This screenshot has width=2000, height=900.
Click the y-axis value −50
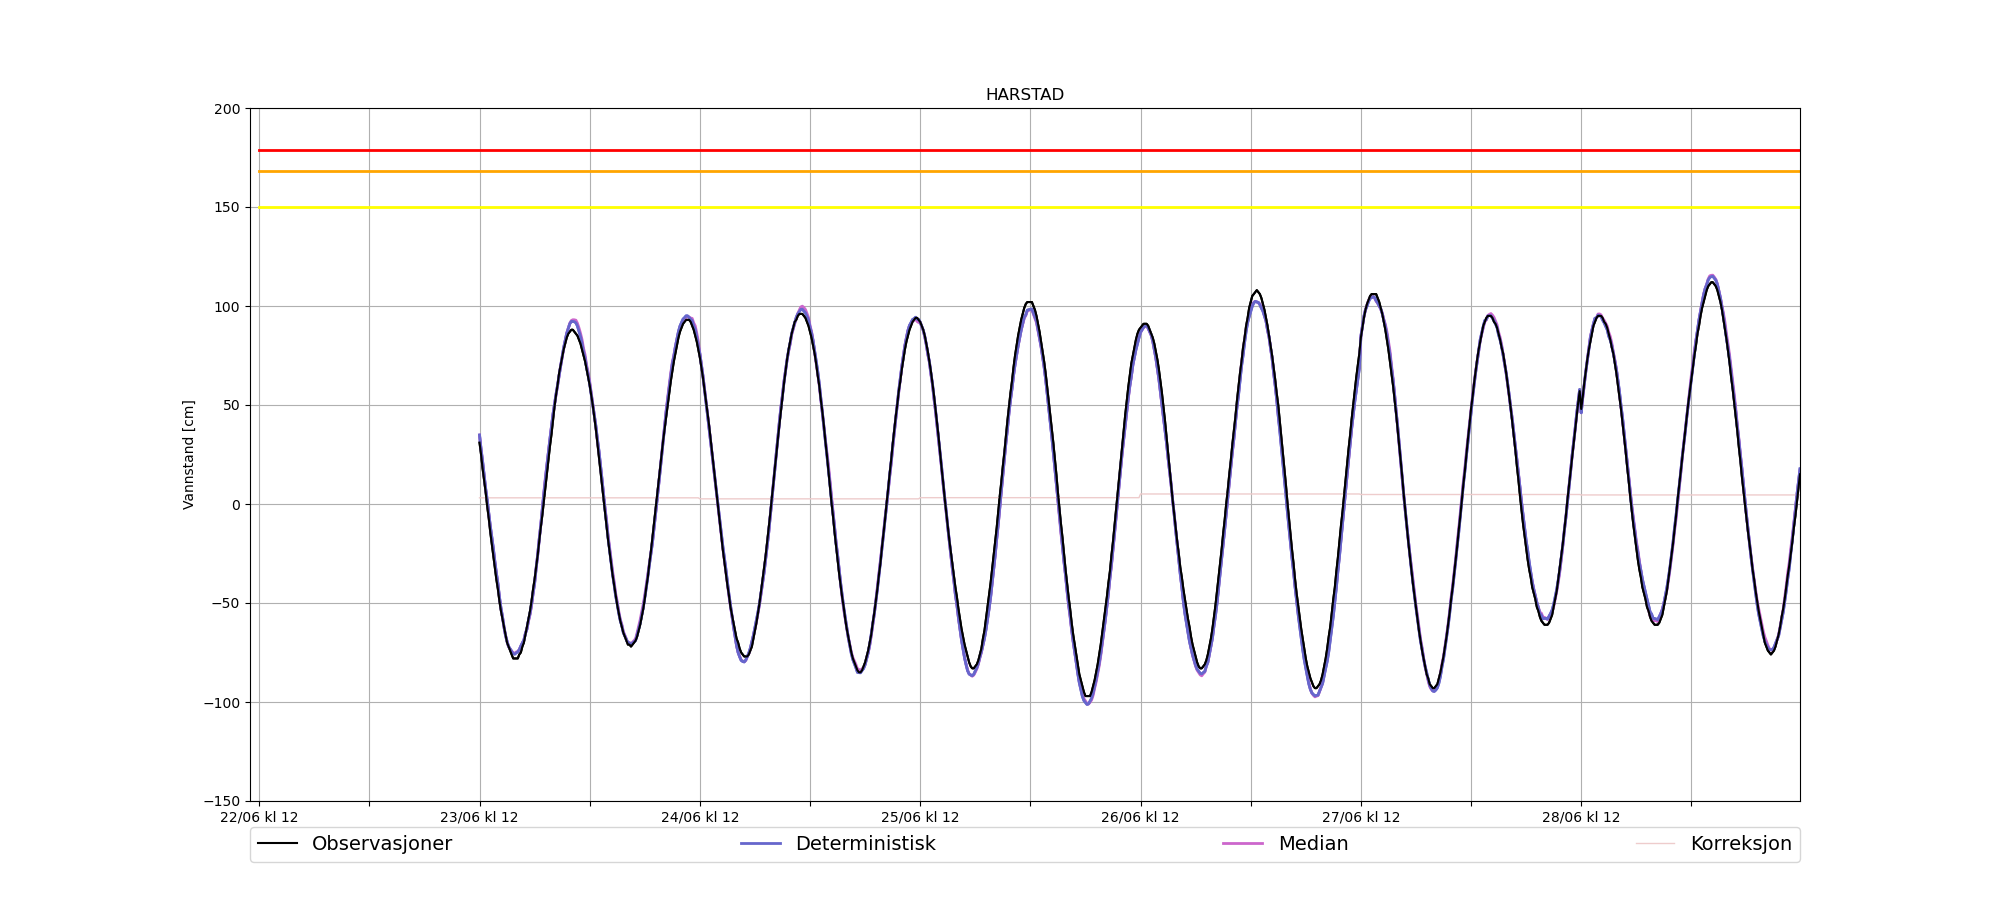(x=225, y=604)
